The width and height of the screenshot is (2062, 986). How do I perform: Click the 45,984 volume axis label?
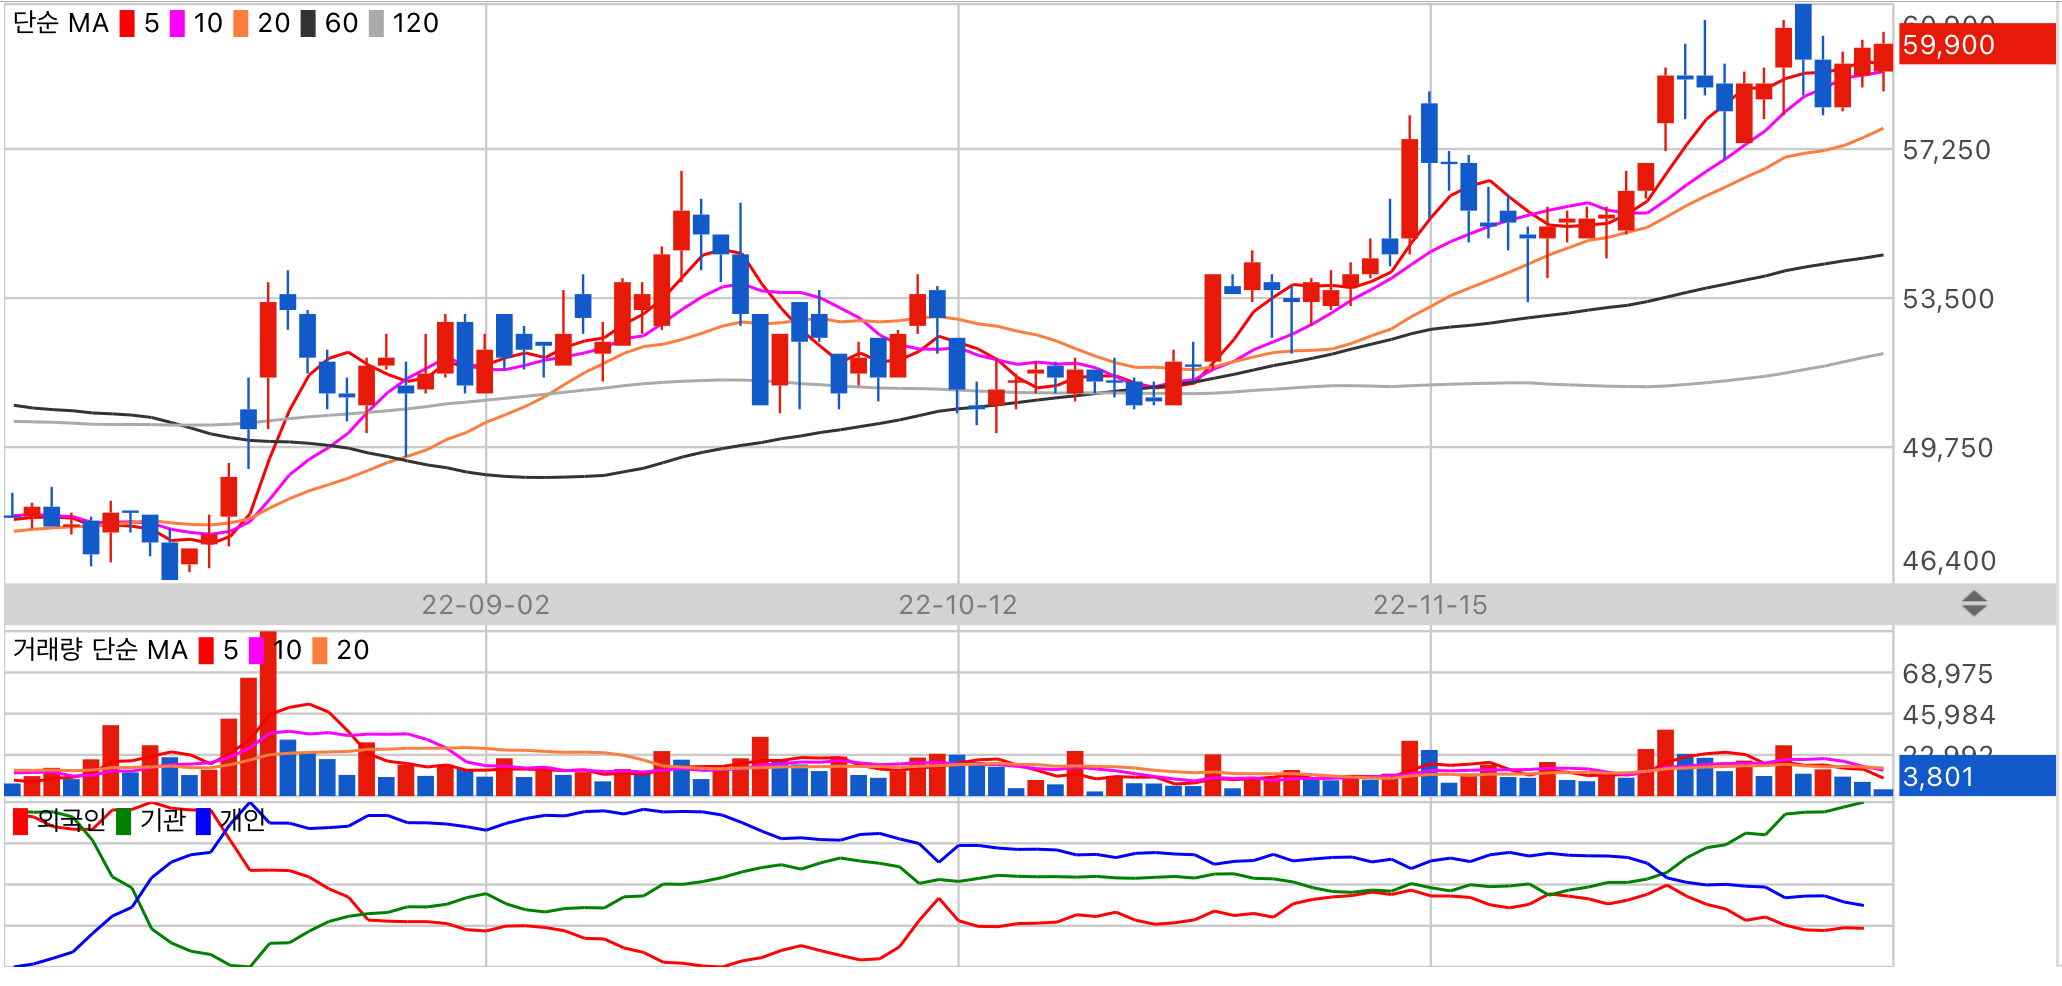pyautogui.click(x=1948, y=715)
